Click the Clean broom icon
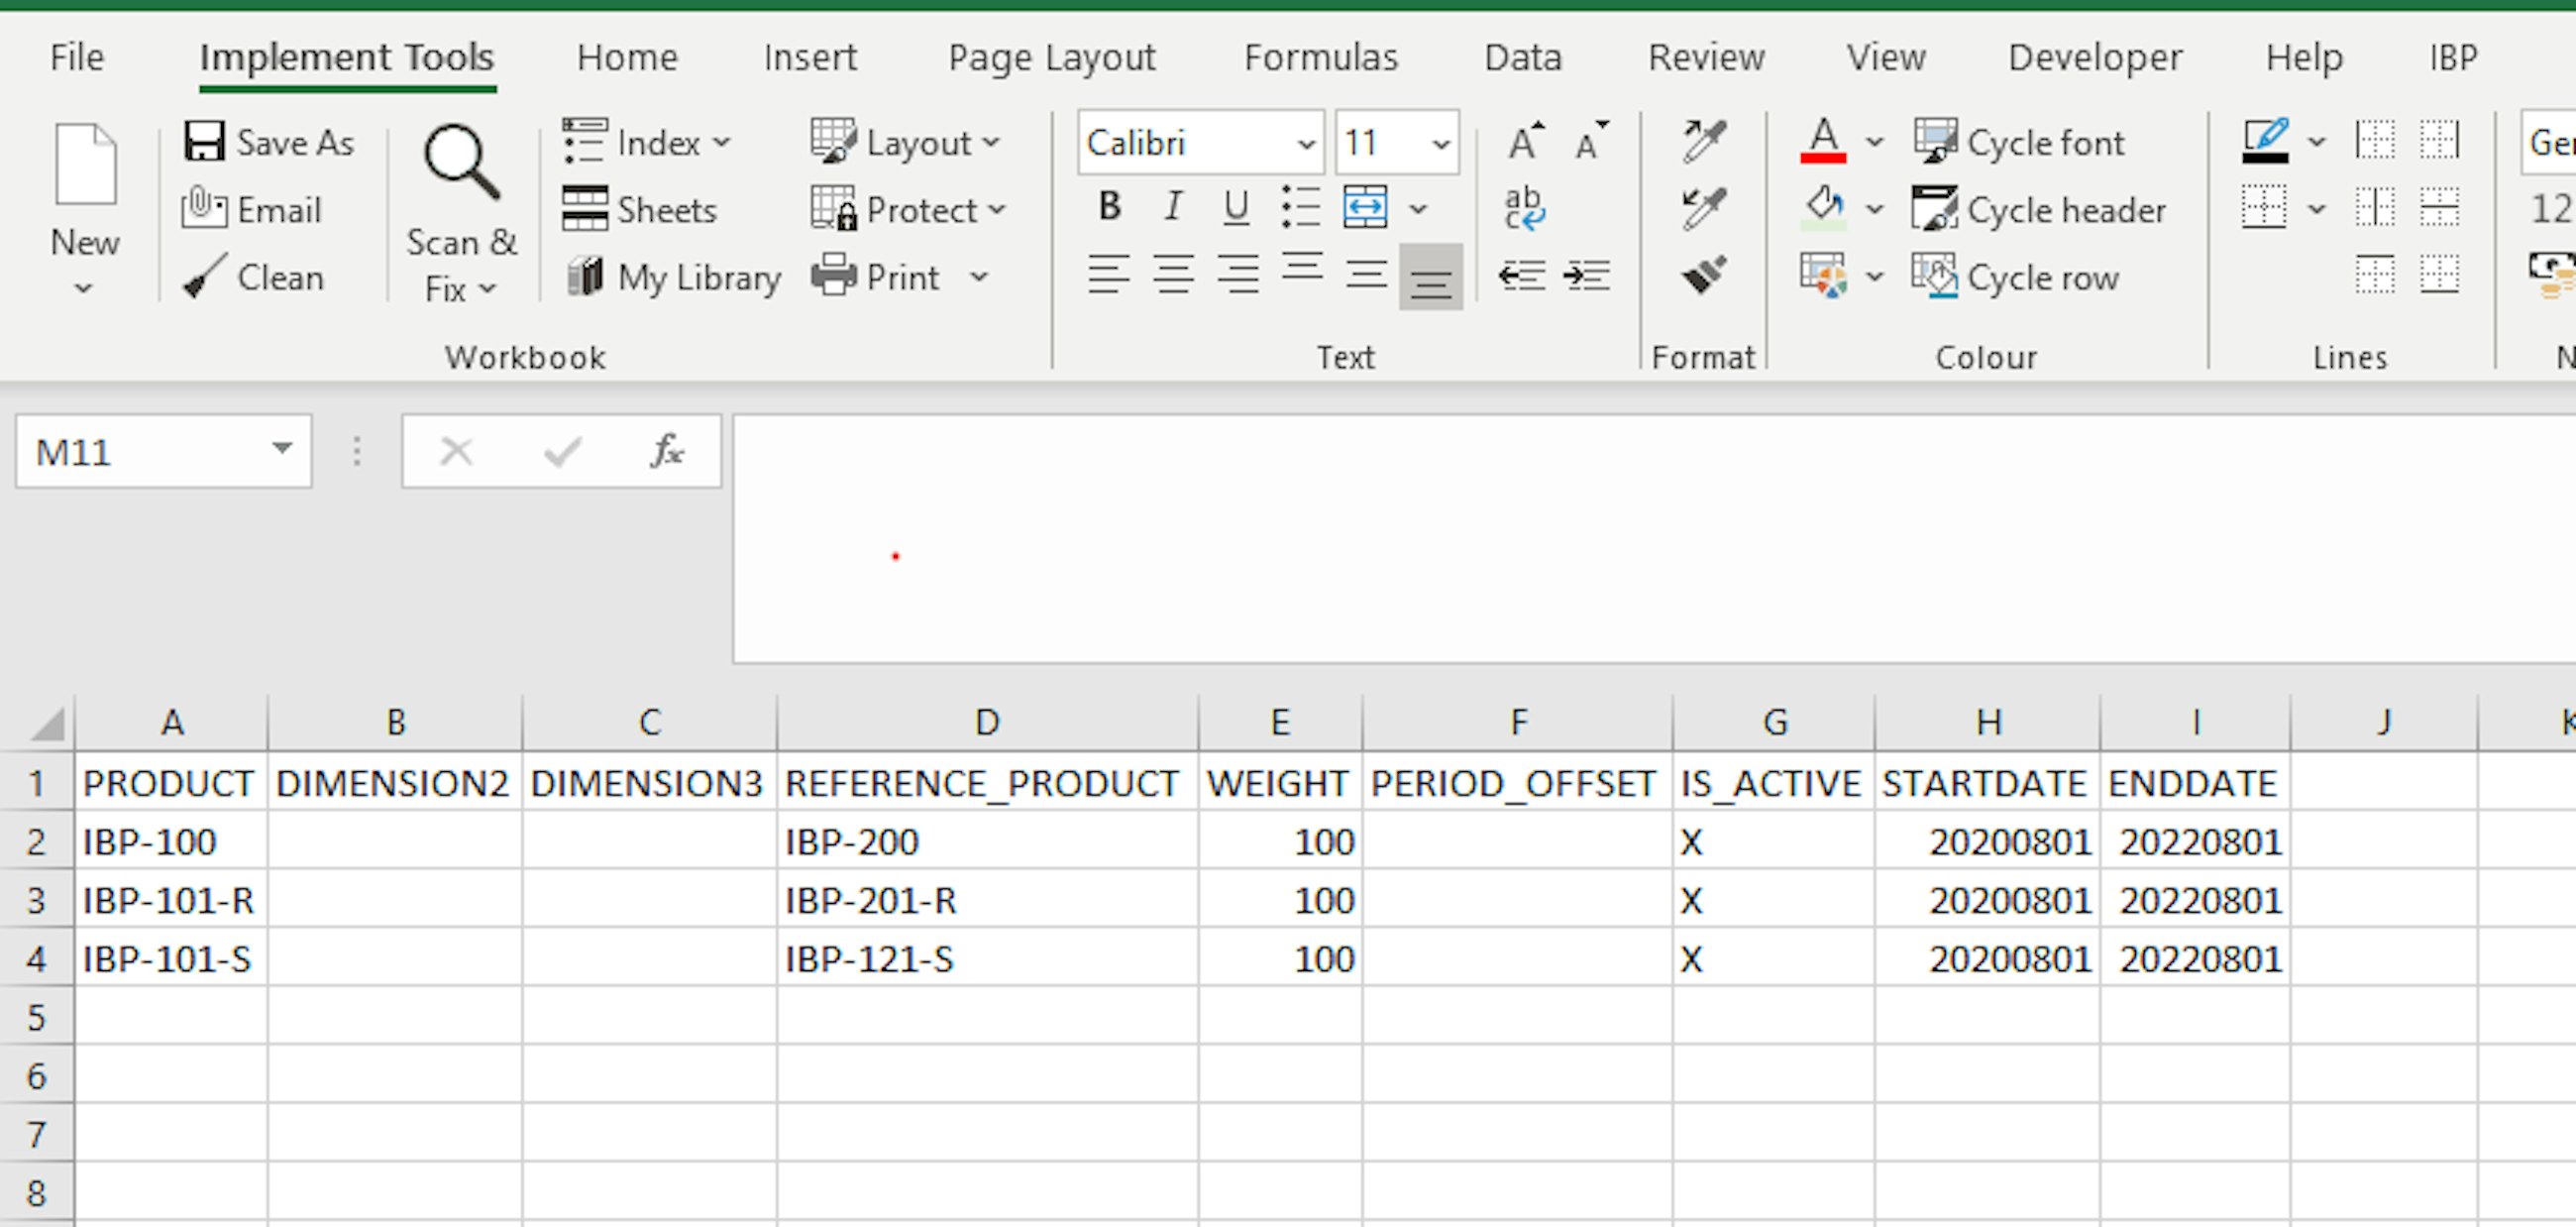 coord(206,277)
